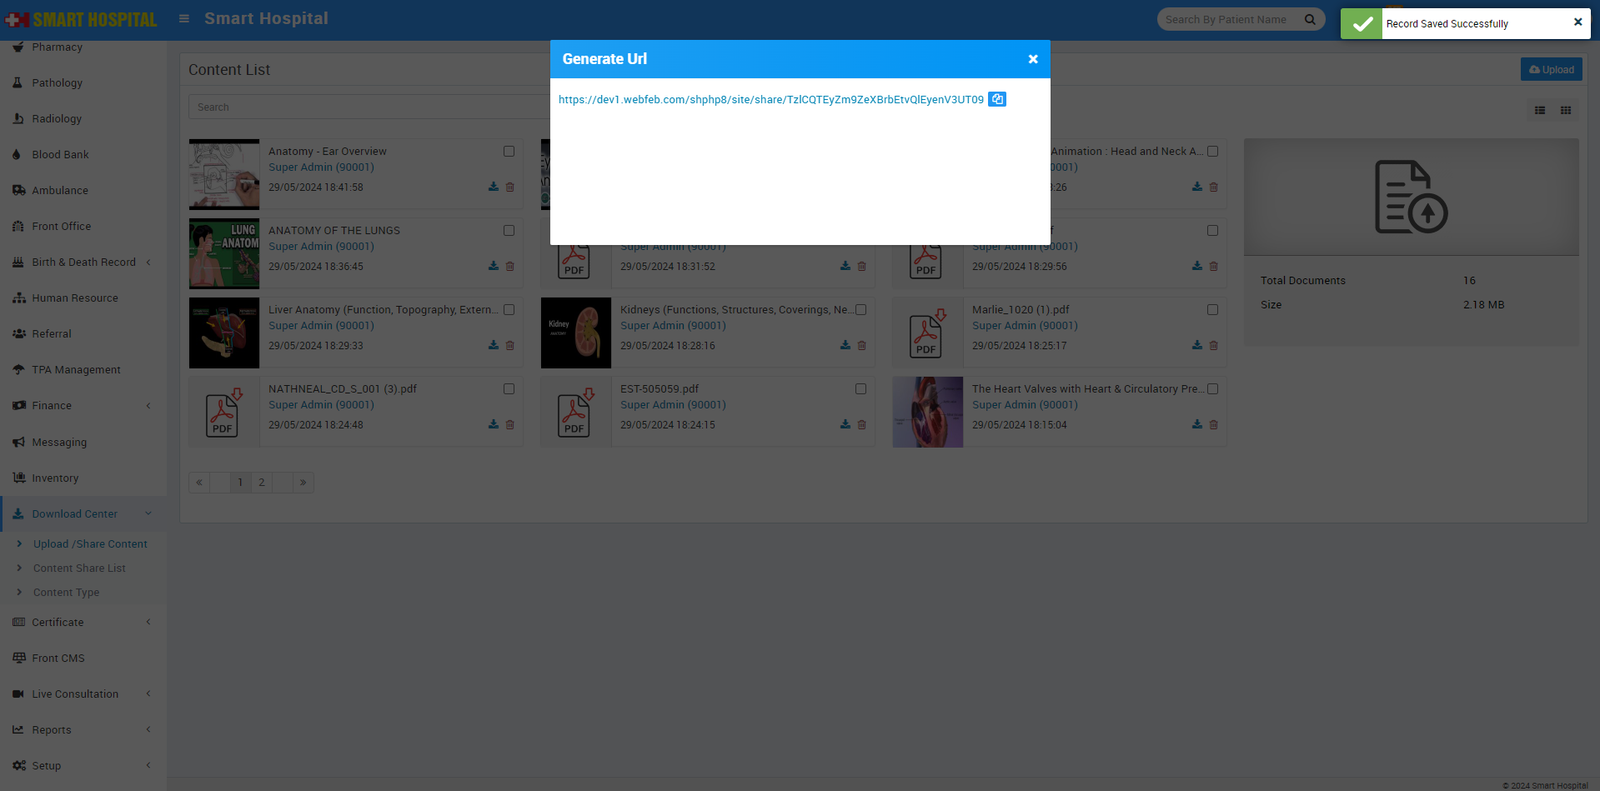Viewport: 1600px width, 791px height.
Task: Switch content to list view
Action: coord(1539,110)
